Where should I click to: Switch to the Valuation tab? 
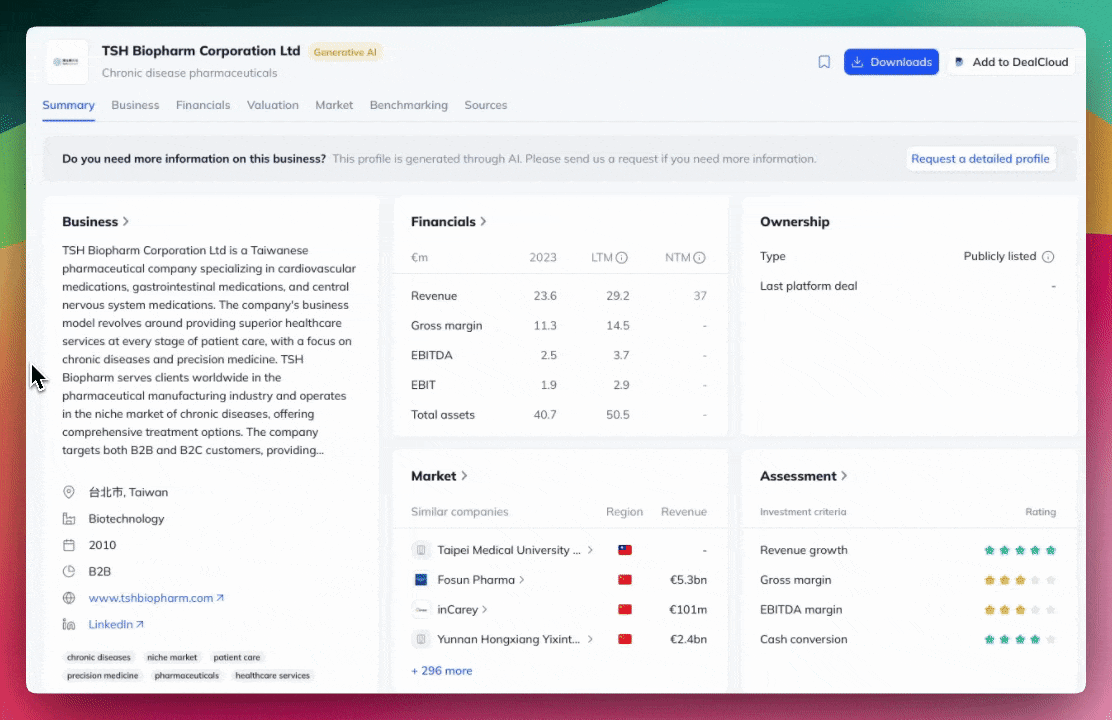point(272,105)
